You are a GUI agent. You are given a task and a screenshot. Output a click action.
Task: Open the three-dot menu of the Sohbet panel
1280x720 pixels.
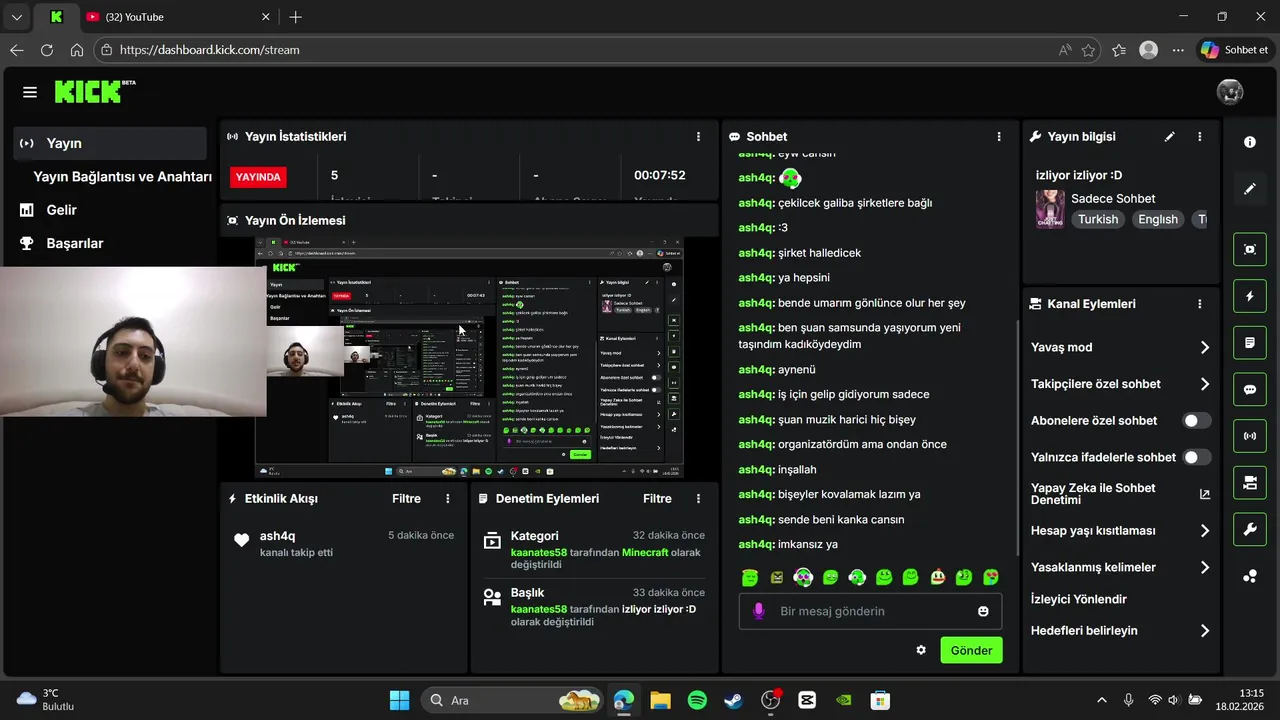click(x=998, y=137)
